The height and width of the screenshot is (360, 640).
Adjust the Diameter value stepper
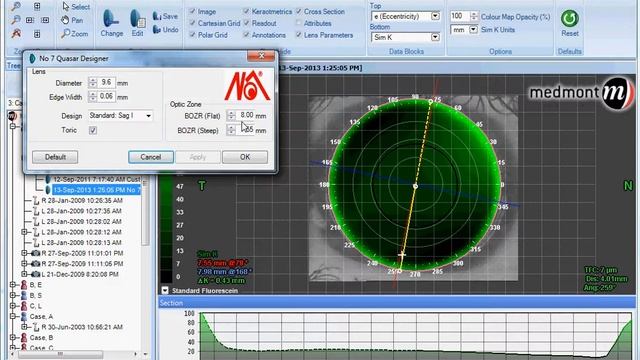click(x=93, y=82)
